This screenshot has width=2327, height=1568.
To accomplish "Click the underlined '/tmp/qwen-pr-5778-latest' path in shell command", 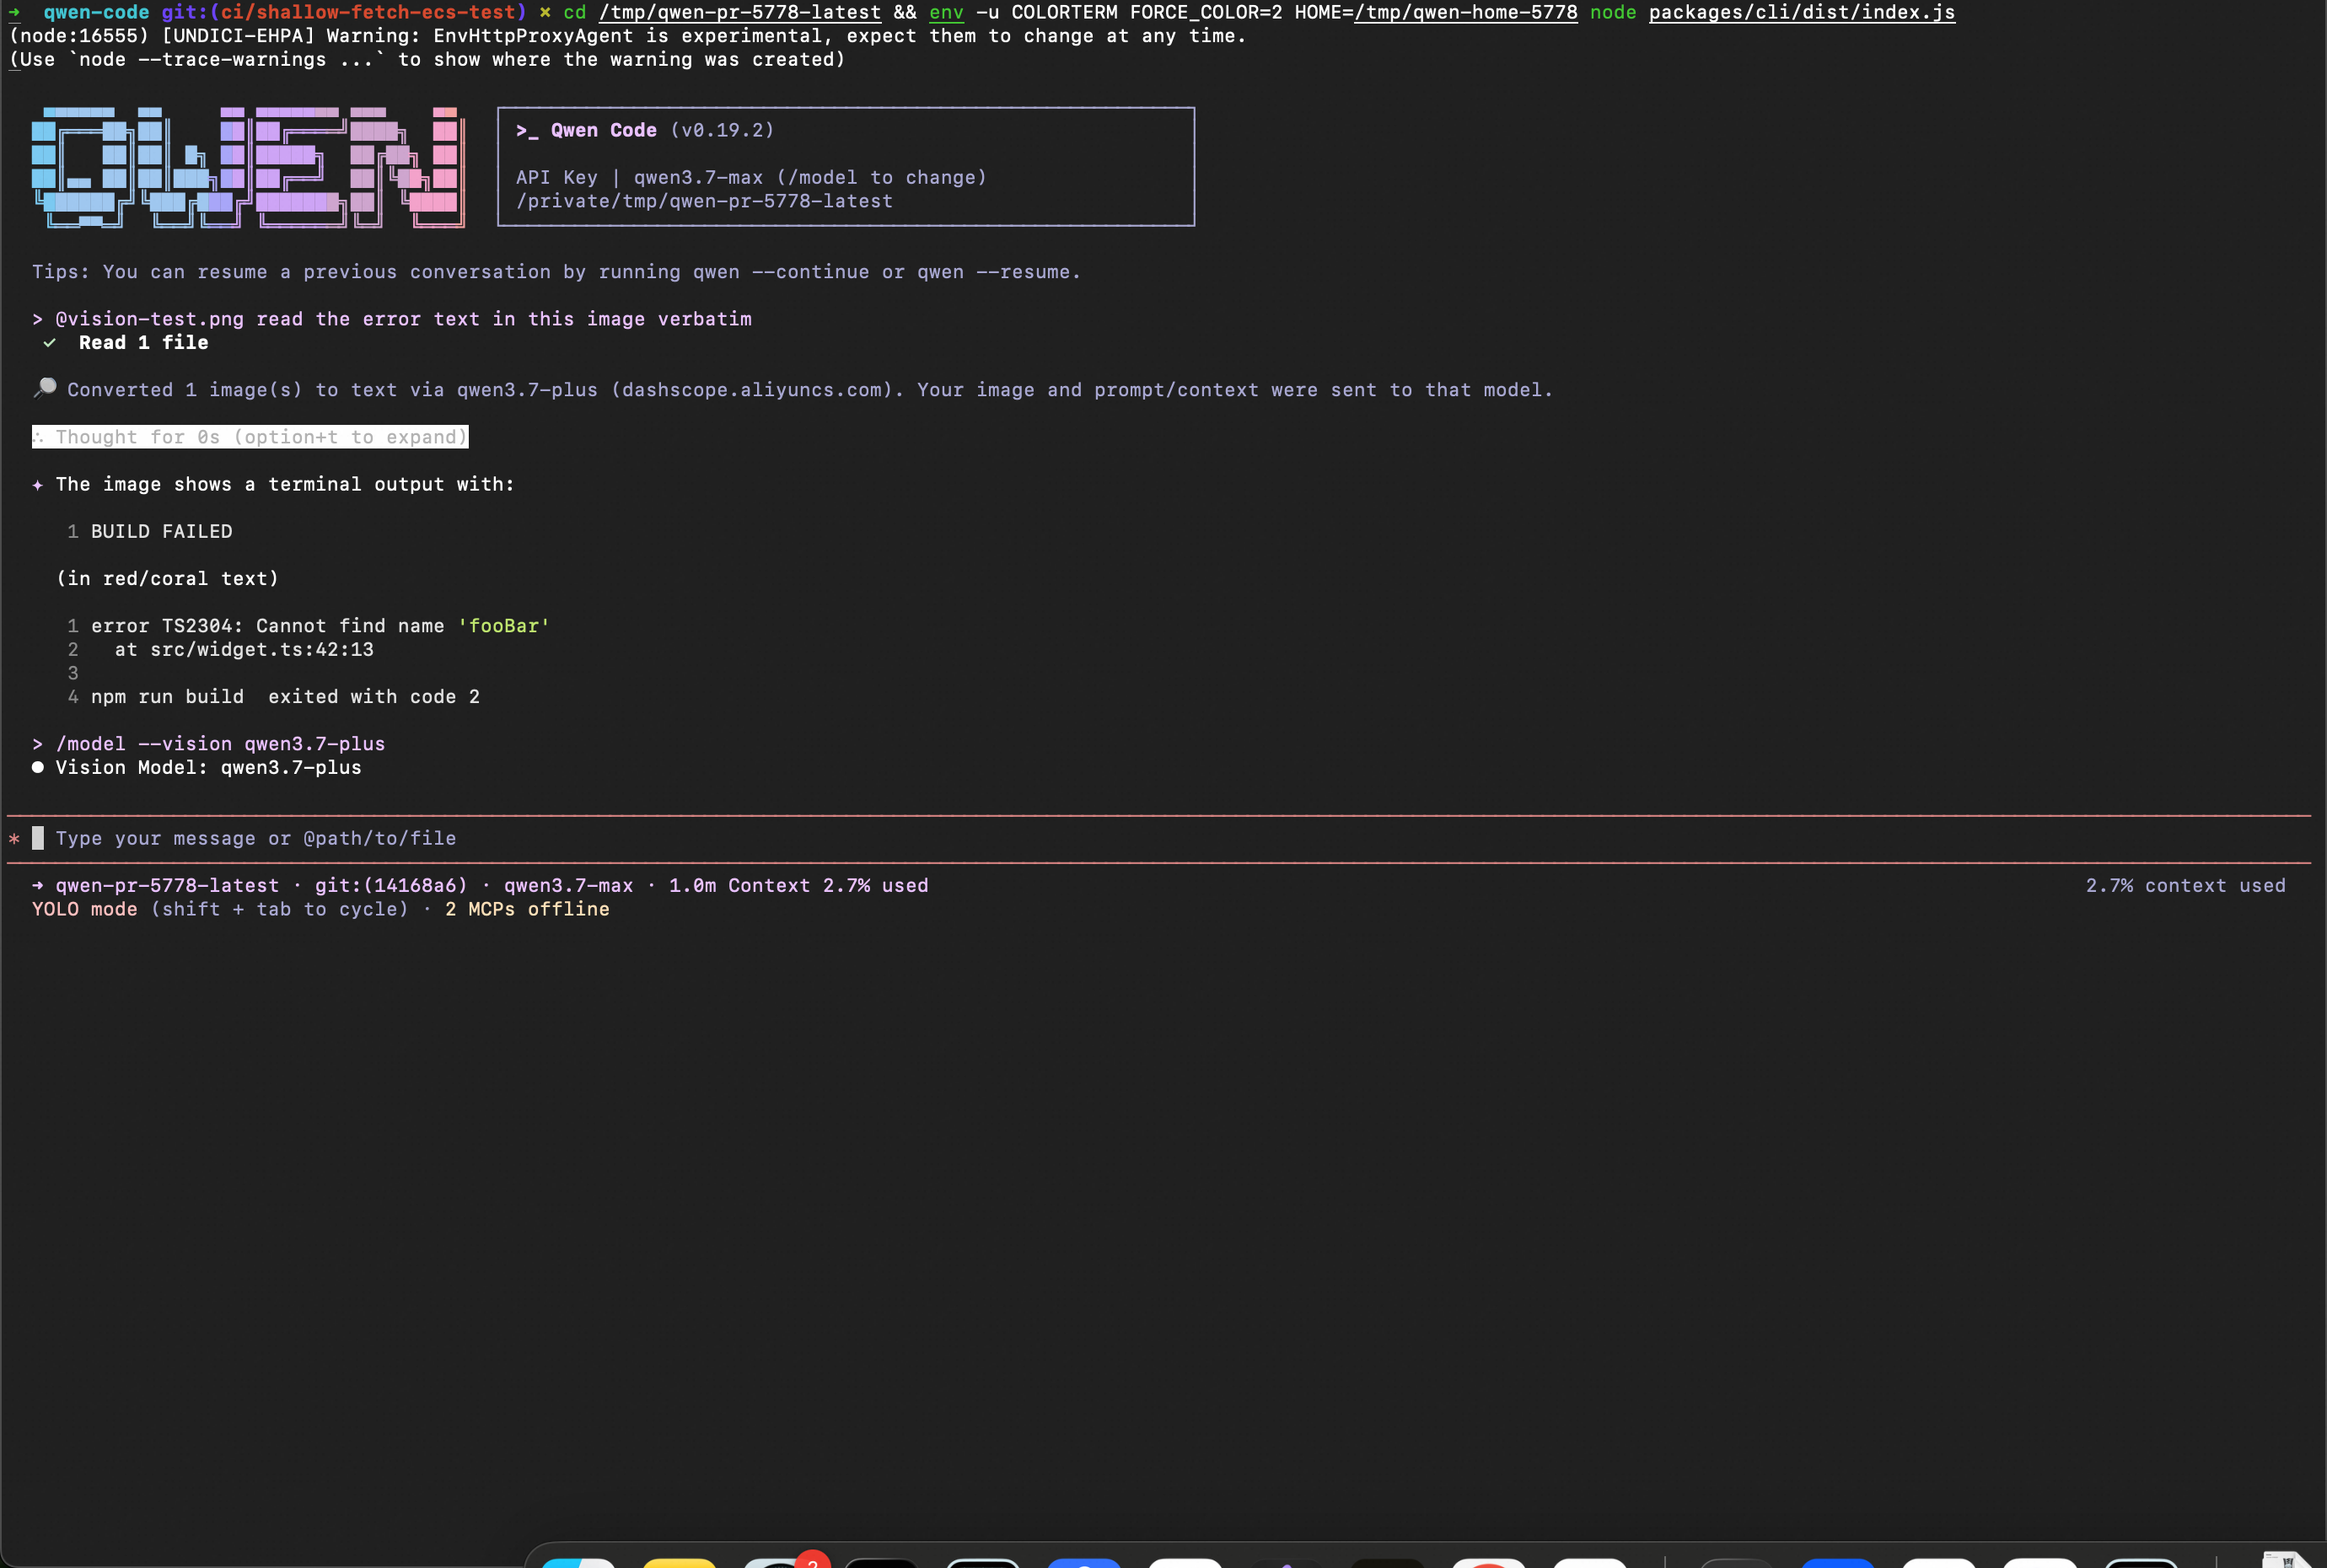I will pos(740,12).
